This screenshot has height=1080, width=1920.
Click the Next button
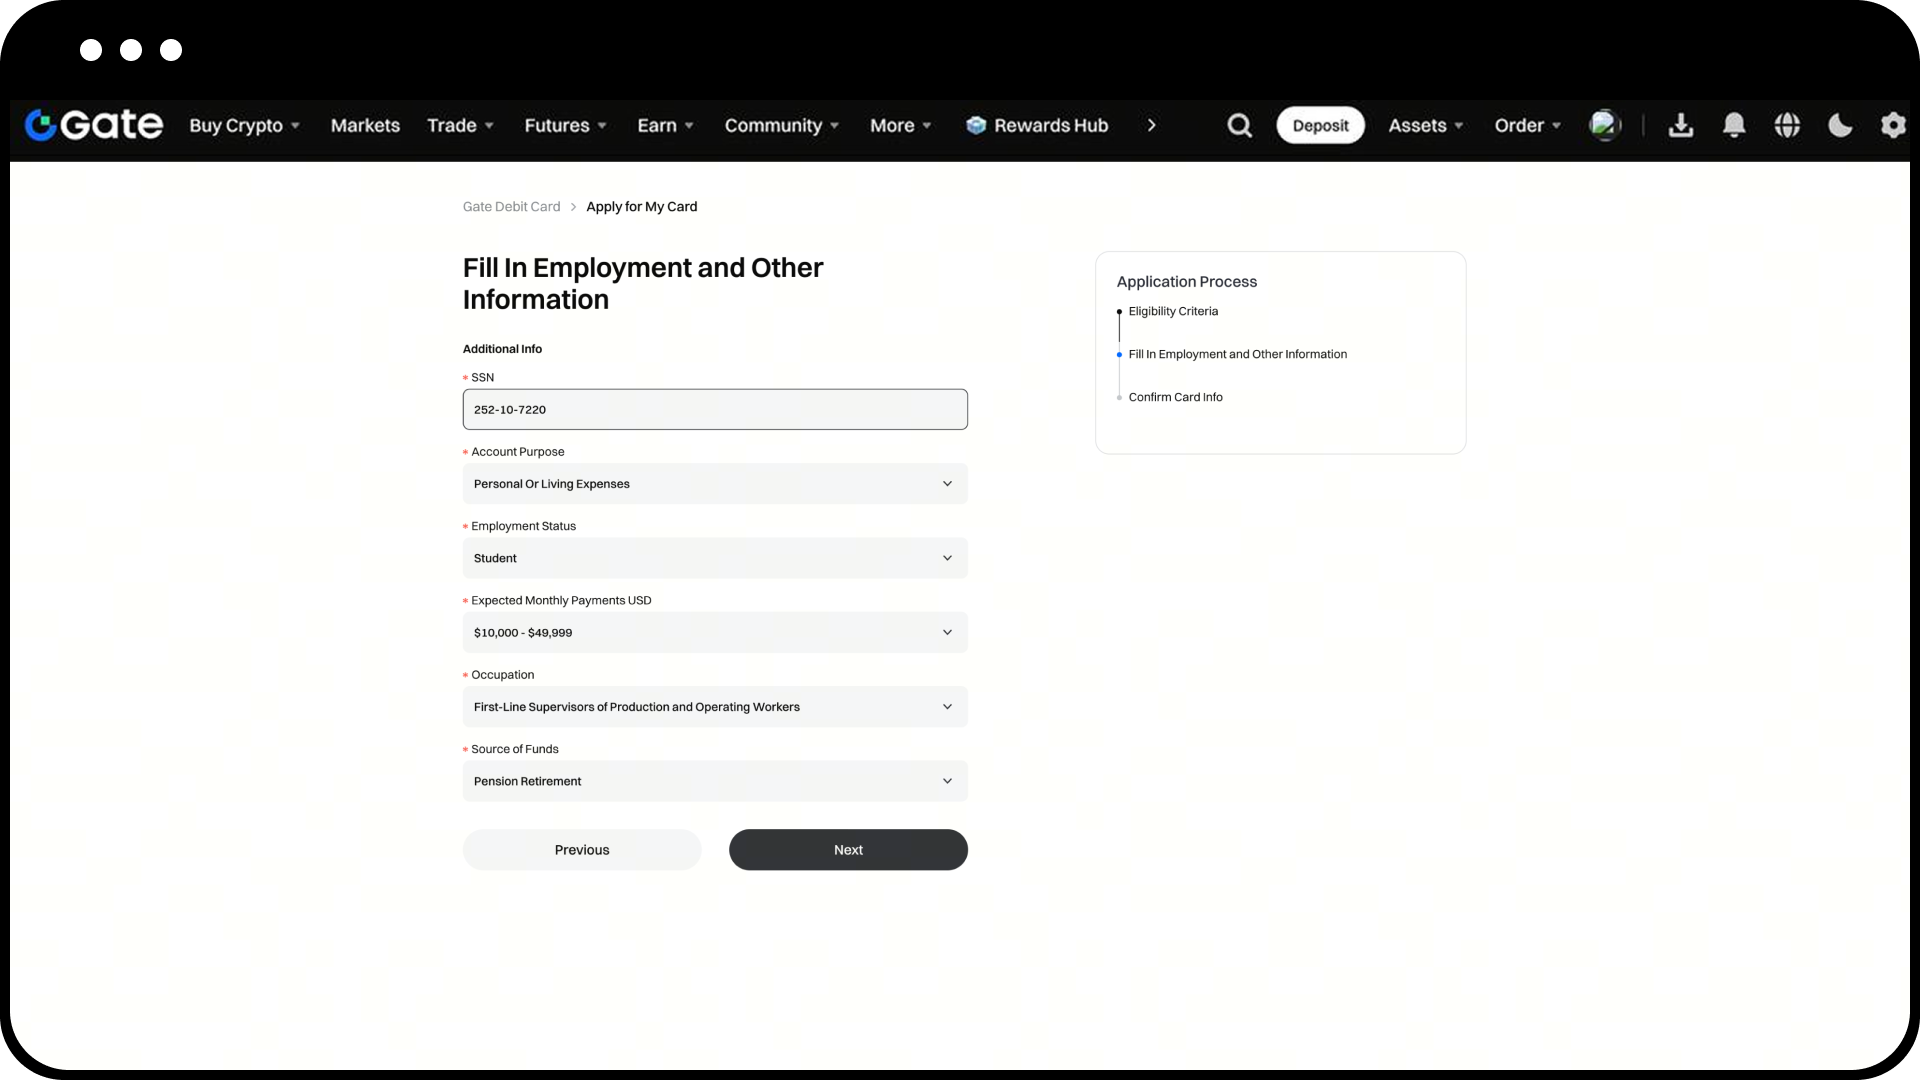coord(848,850)
